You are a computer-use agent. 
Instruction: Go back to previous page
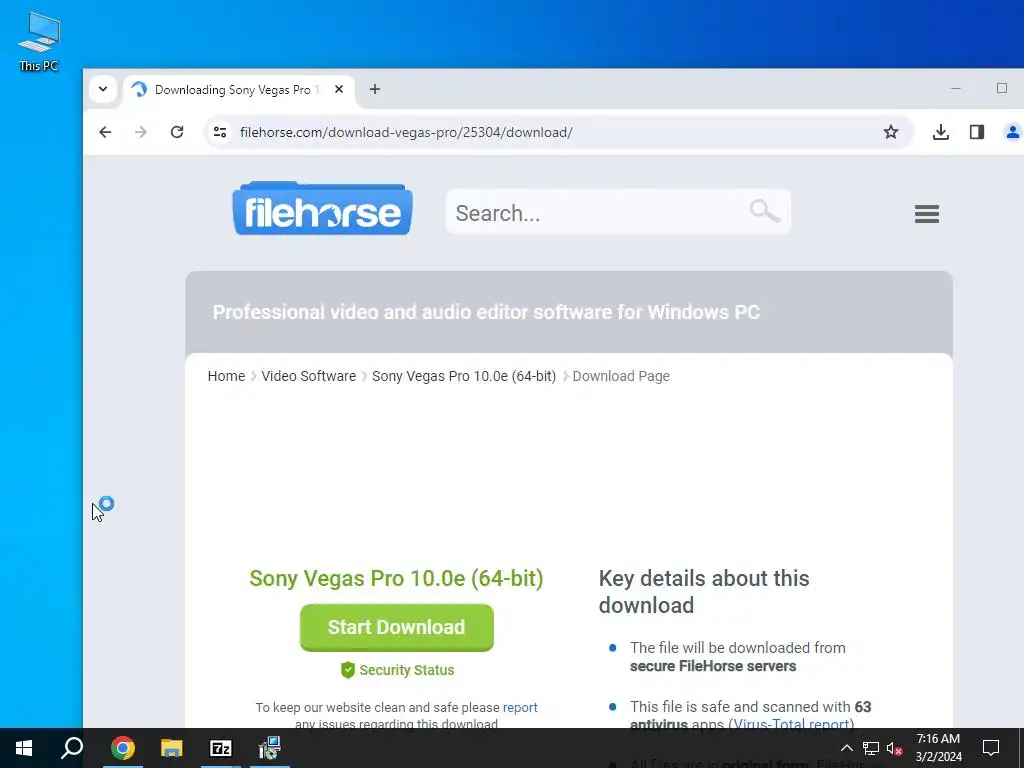tap(105, 132)
